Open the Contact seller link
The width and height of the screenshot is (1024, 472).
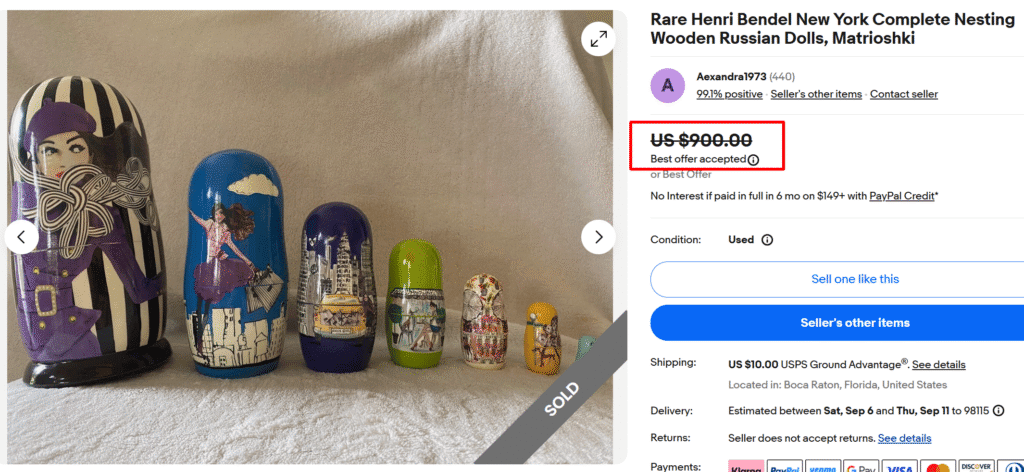click(903, 94)
